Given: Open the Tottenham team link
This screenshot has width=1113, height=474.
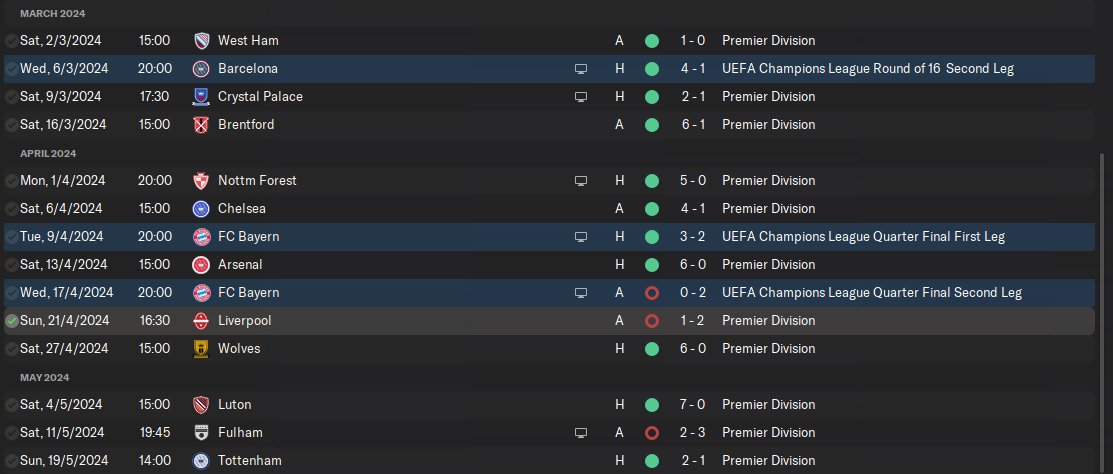Looking at the screenshot, I should click(x=249, y=461).
